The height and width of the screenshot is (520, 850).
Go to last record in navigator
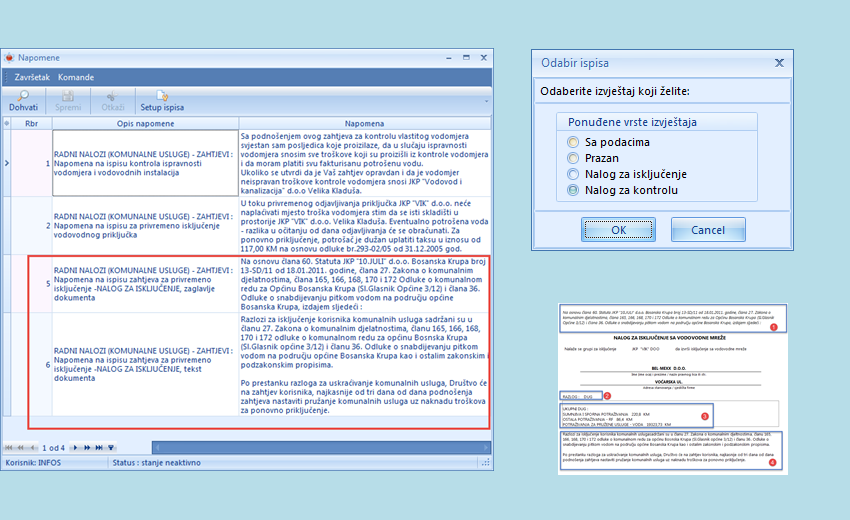pyautogui.click(x=99, y=448)
